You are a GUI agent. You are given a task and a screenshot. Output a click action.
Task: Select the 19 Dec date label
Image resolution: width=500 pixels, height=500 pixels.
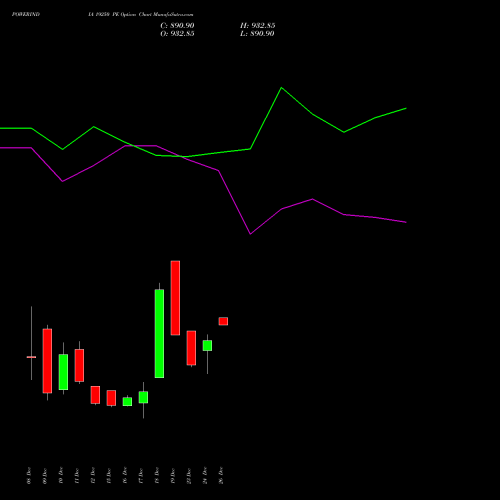tap(173, 476)
